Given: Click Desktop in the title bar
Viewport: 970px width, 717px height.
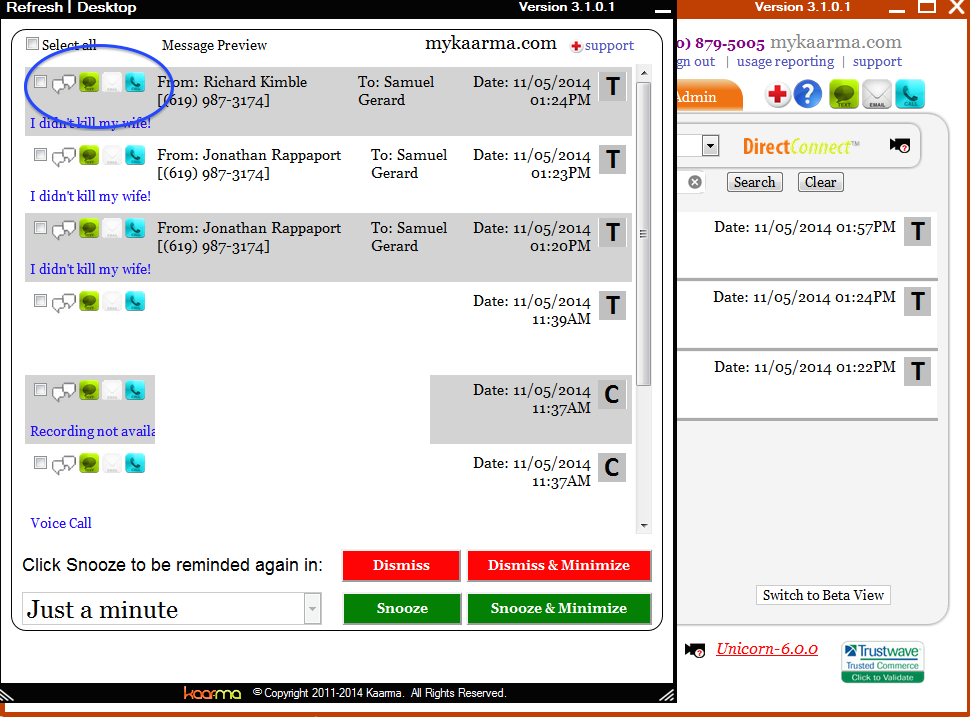Looking at the screenshot, I should point(106,7).
